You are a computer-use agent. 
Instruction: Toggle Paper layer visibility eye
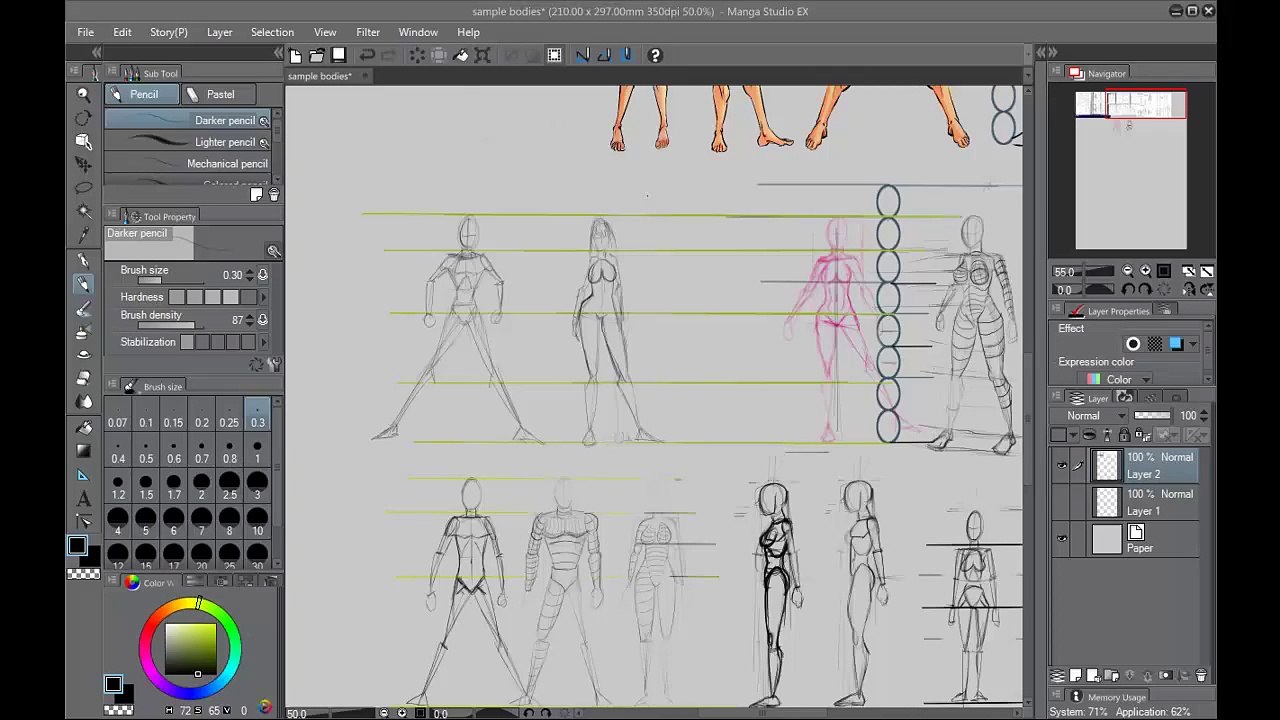click(1061, 539)
